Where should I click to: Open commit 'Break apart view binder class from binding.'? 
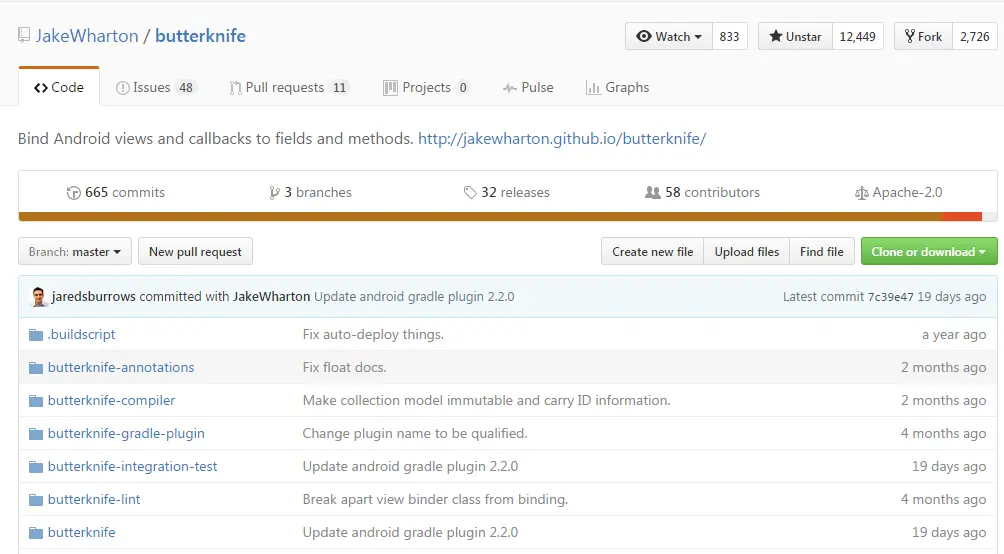coord(435,500)
